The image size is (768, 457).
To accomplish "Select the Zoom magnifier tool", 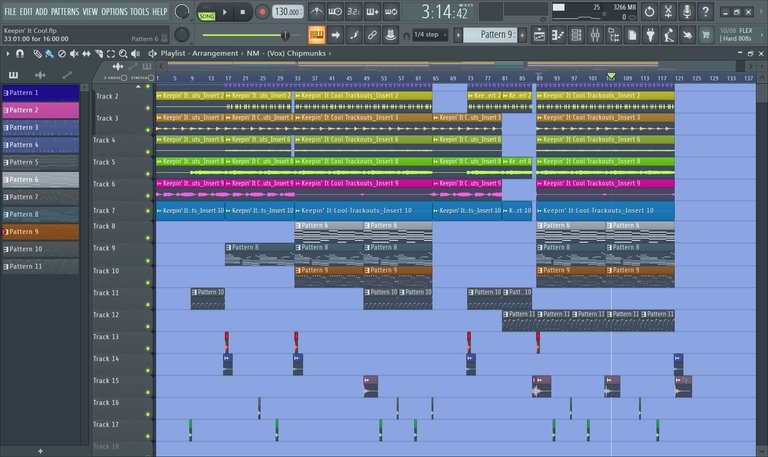I will point(123,53).
